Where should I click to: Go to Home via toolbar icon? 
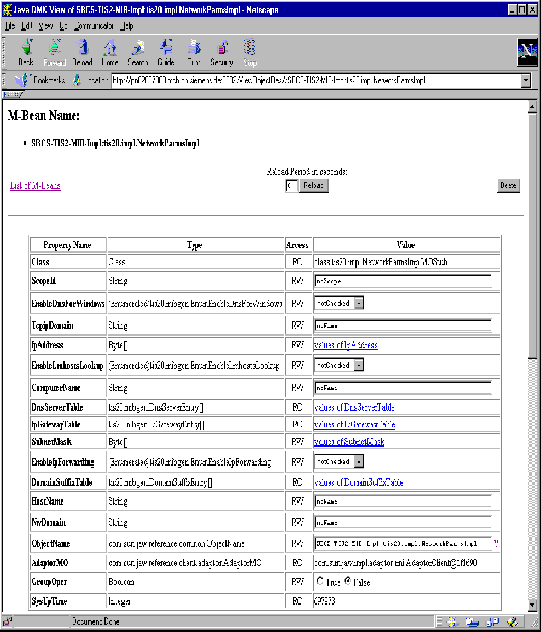pyautogui.click(x=110, y=52)
